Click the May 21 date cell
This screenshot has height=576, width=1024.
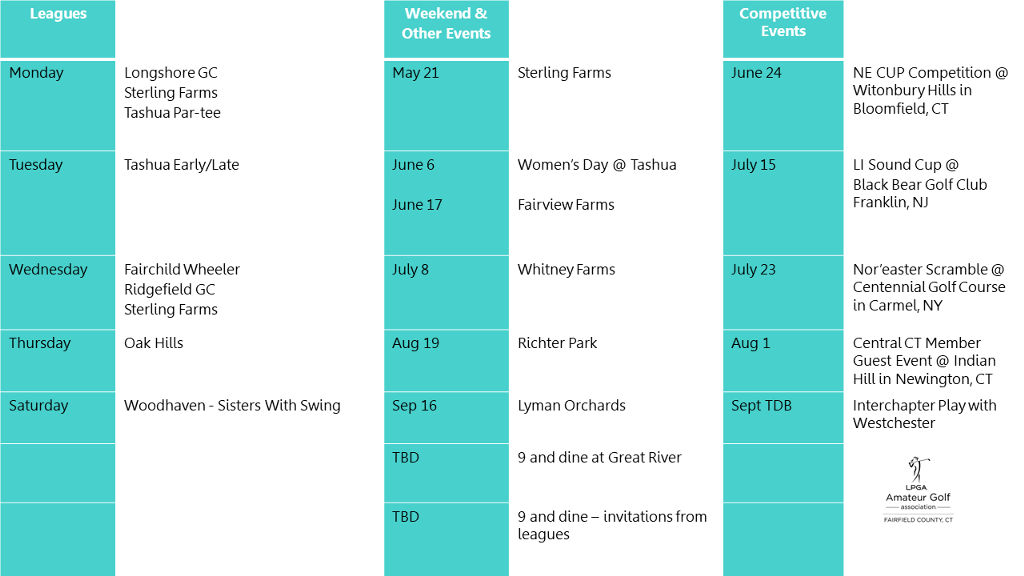(446, 105)
